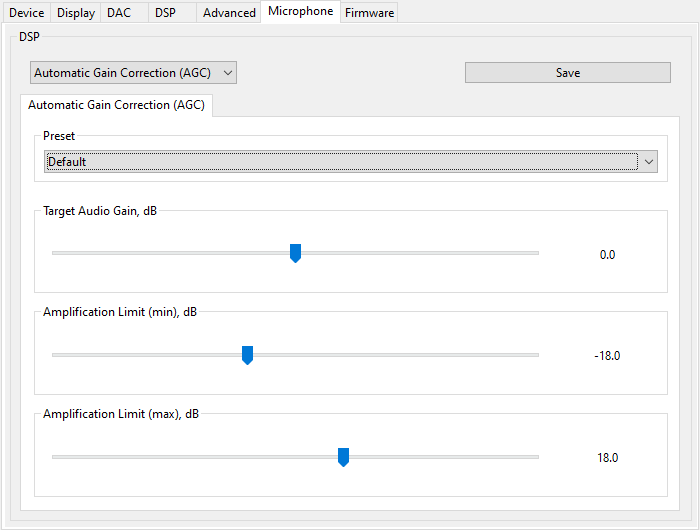Click the Target Audio Gain slider handle

295,253
